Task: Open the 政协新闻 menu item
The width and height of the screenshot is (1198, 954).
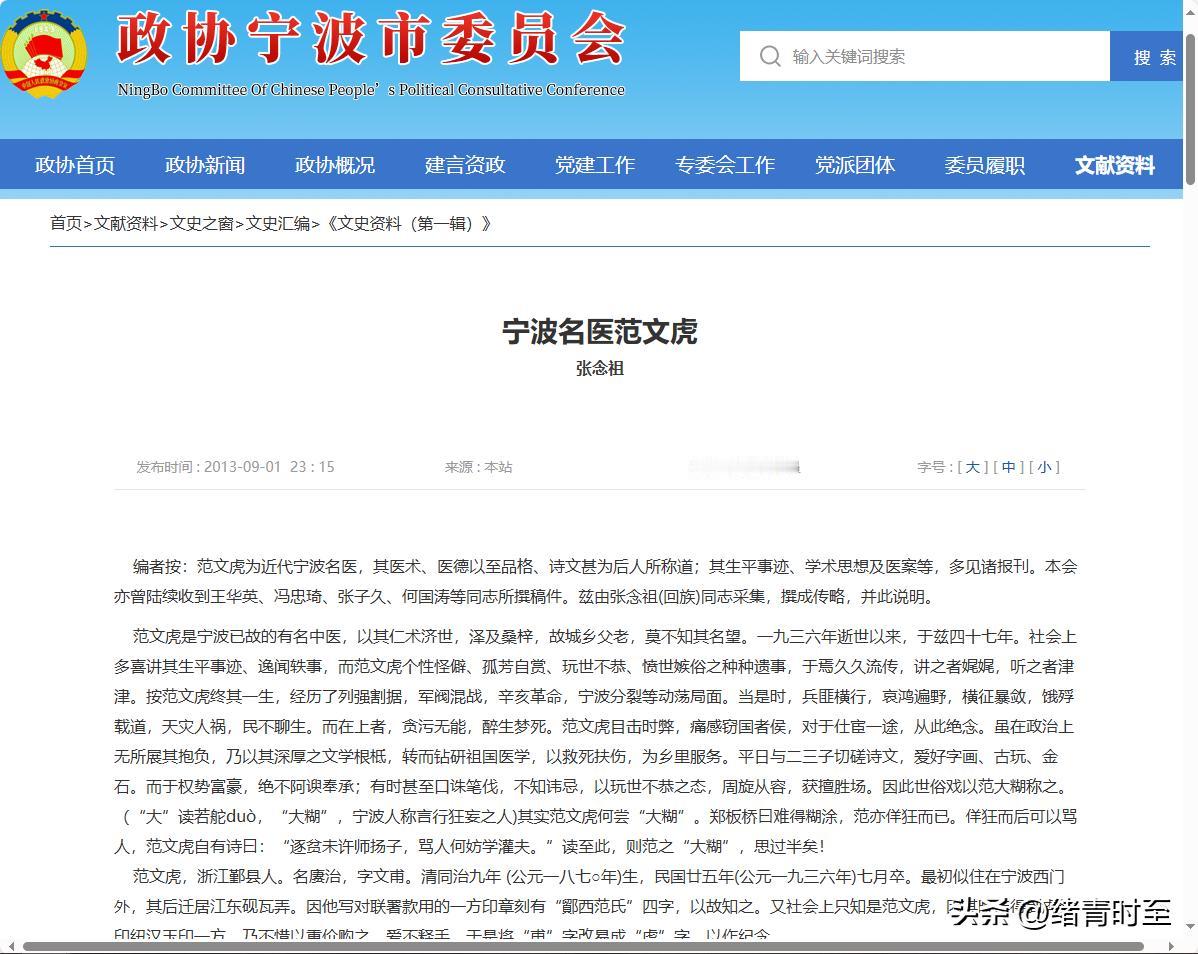Action: point(205,165)
